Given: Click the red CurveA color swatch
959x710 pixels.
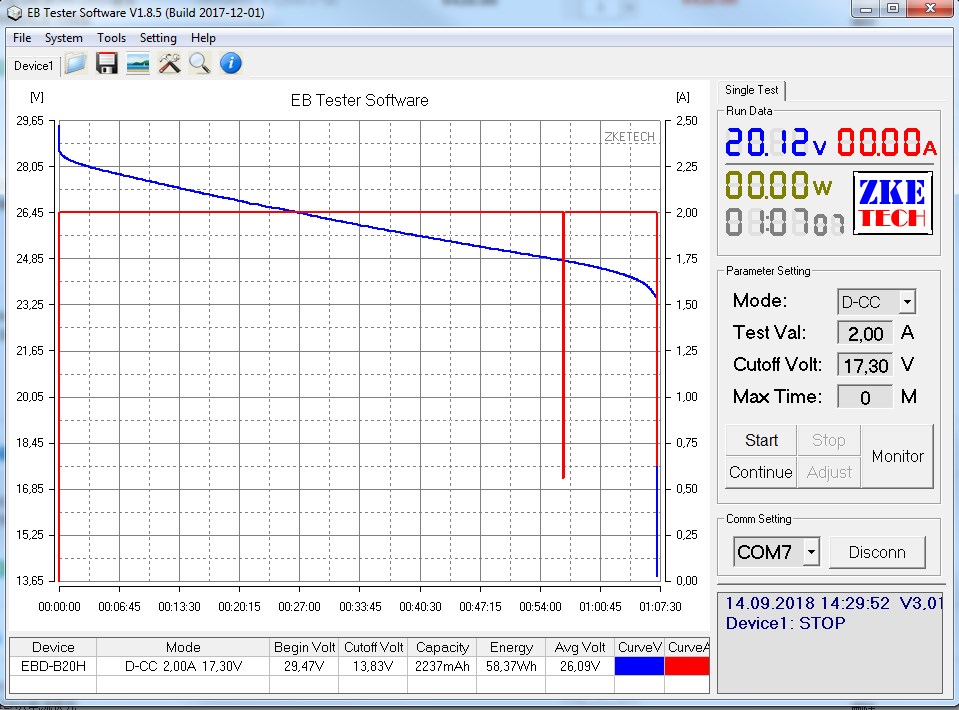Looking at the screenshot, I should pos(687,666).
